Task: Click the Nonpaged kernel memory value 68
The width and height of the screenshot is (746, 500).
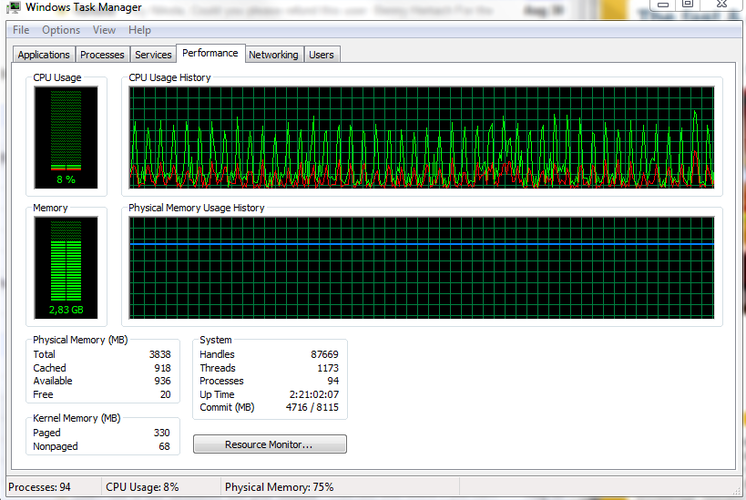Action: click(x=164, y=446)
